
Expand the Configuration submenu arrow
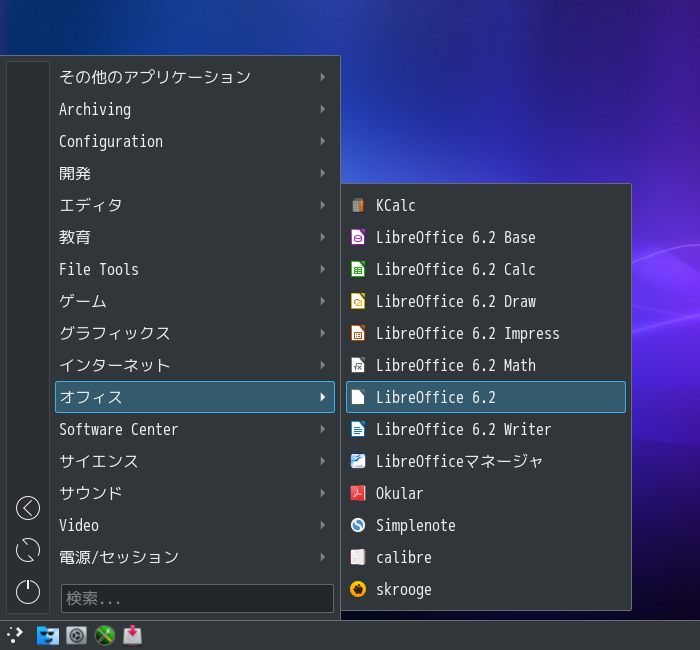pos(323,141)
